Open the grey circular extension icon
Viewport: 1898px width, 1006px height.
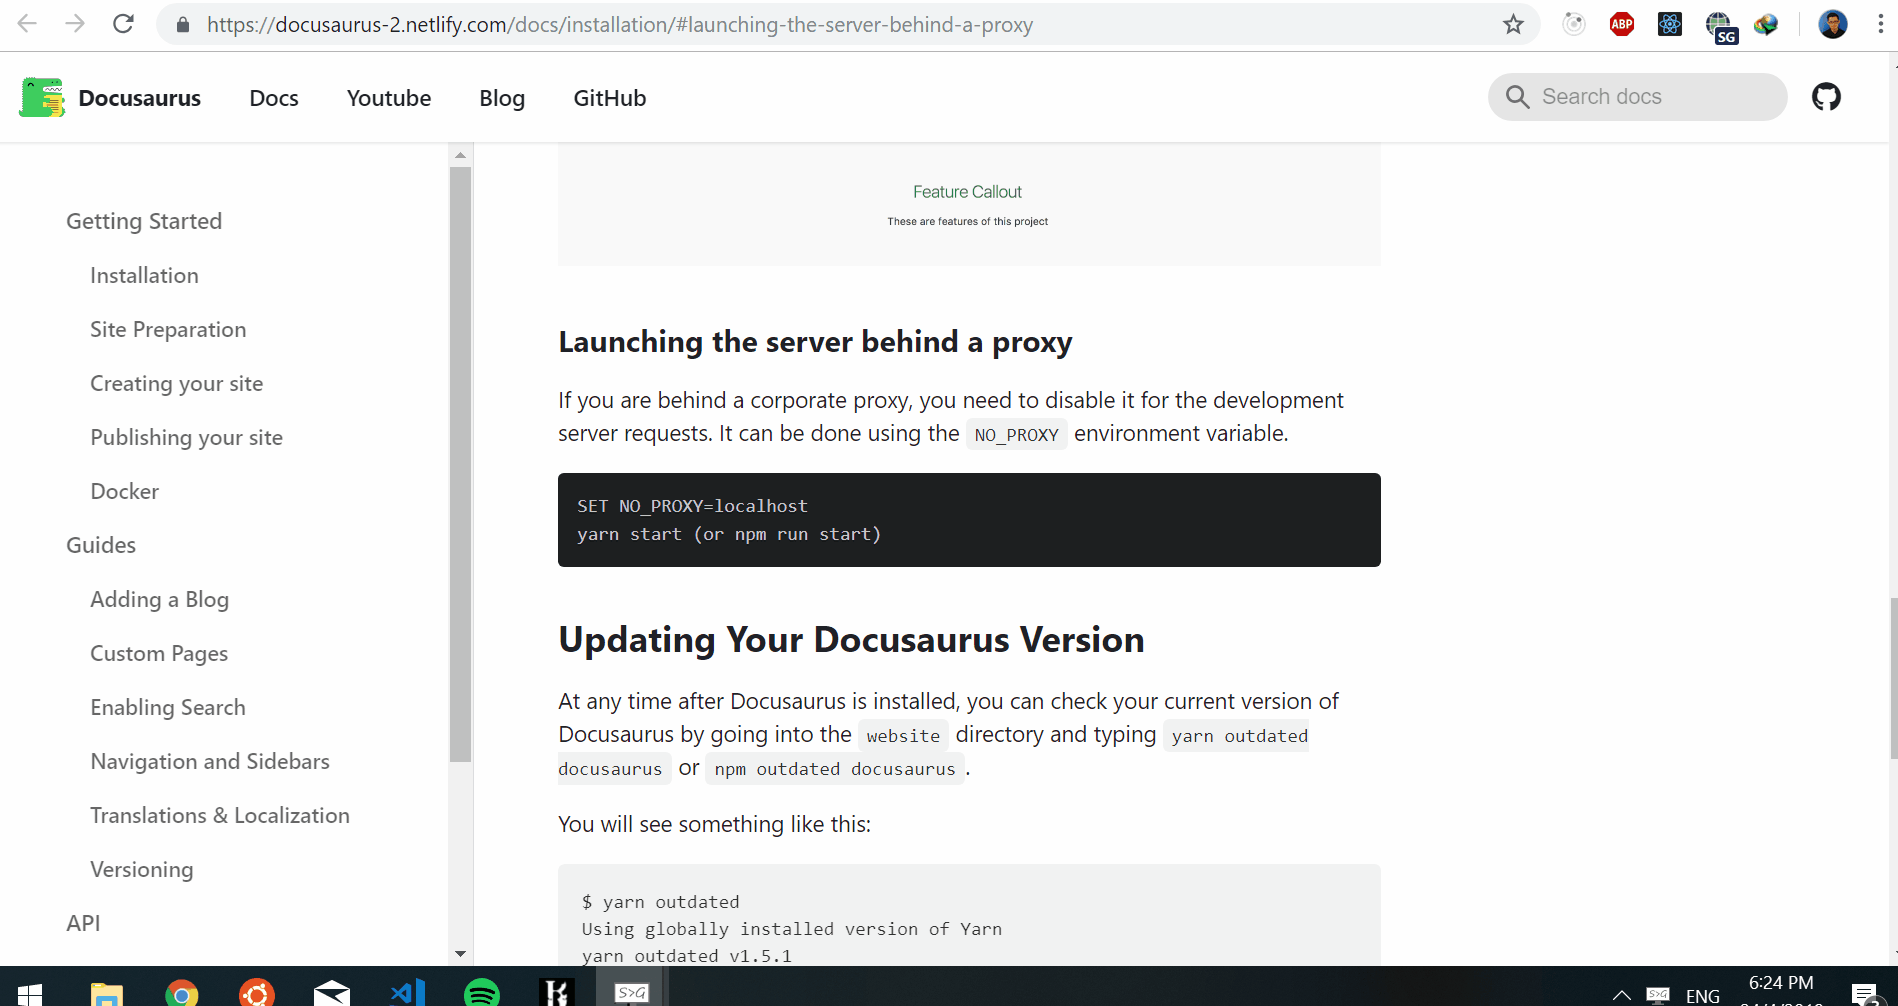pos(1574,24)
